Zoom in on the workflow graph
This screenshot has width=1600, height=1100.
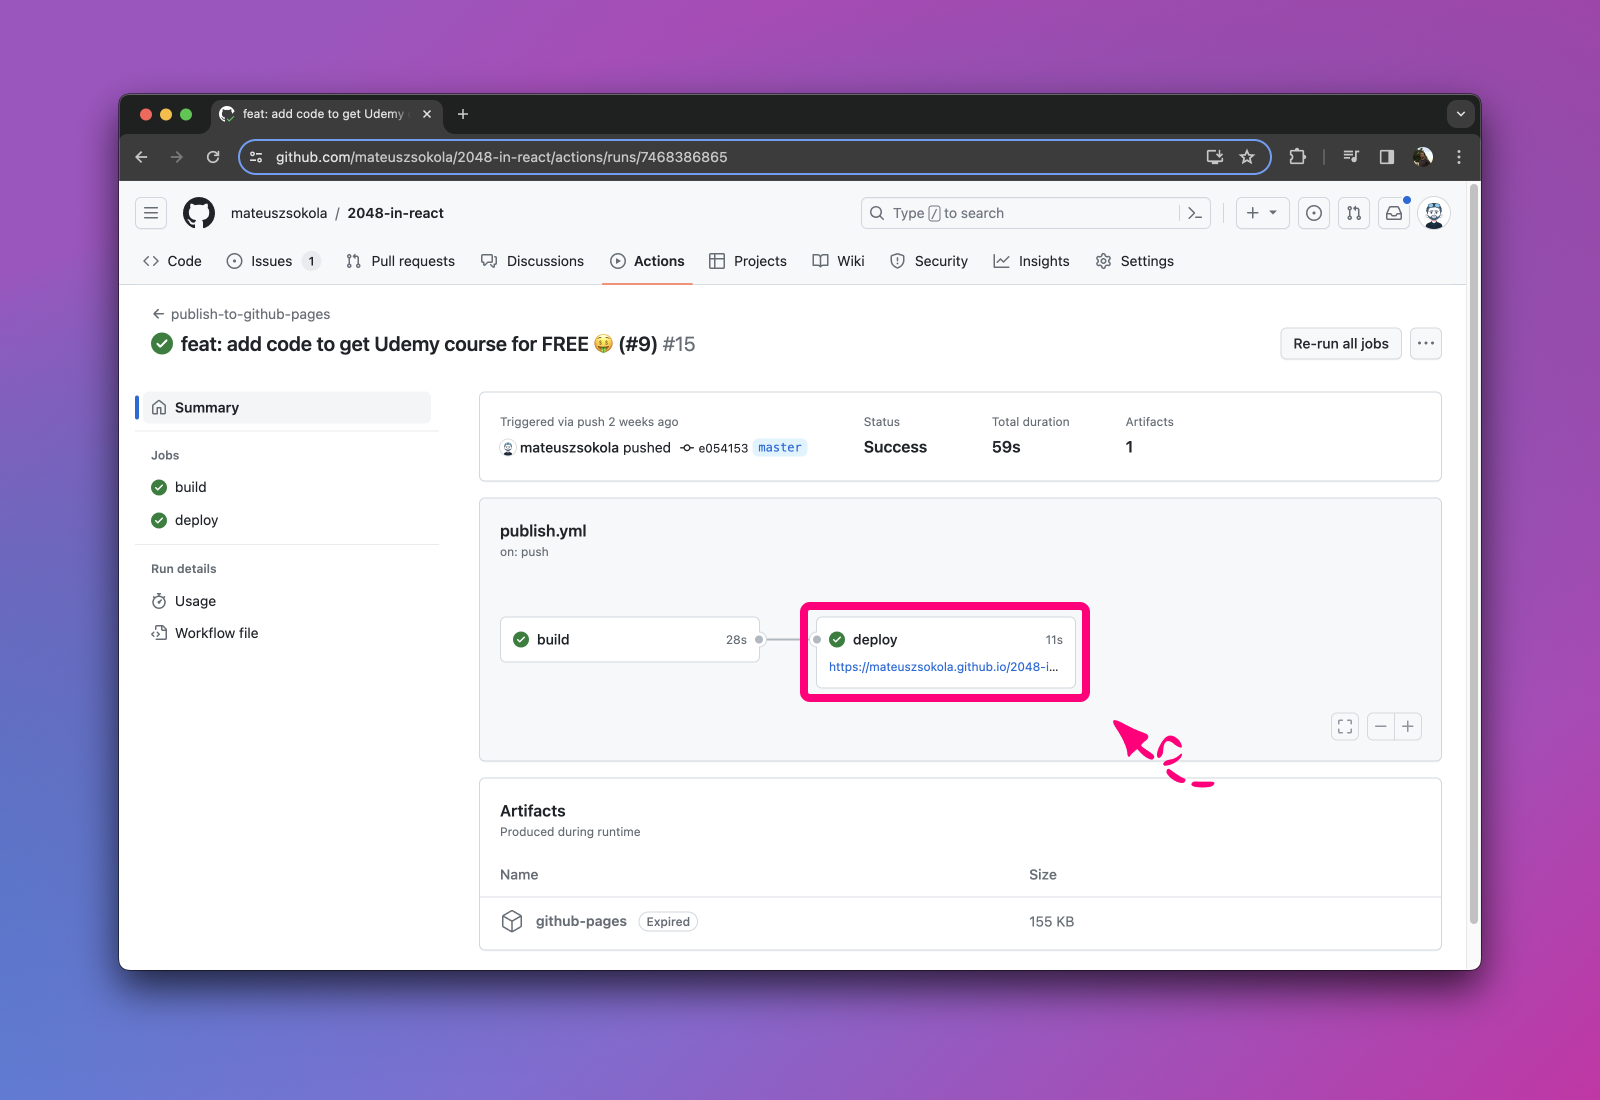coord(1408,727)
